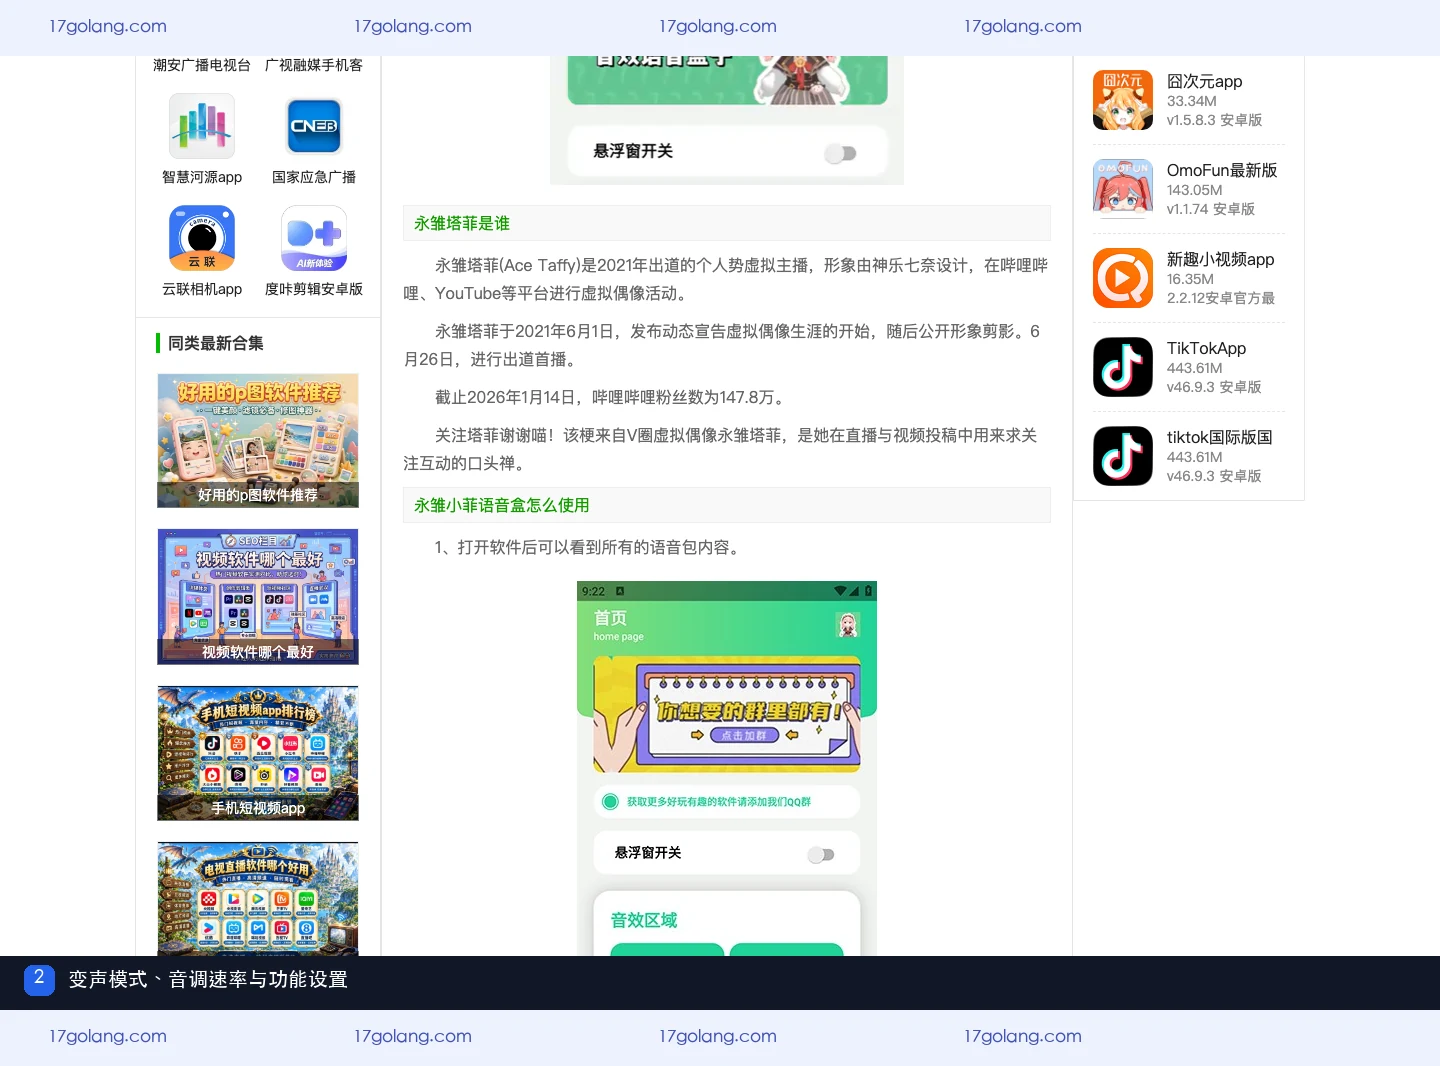
Task: Toggle the upper 悬浮窗开关 switch
Action: pyautogui.click(x=841, y=153)
